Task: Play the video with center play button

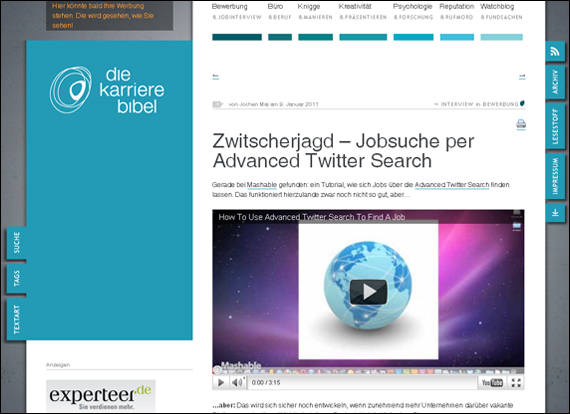Action: pyautogui.click(x=368, y=292)
